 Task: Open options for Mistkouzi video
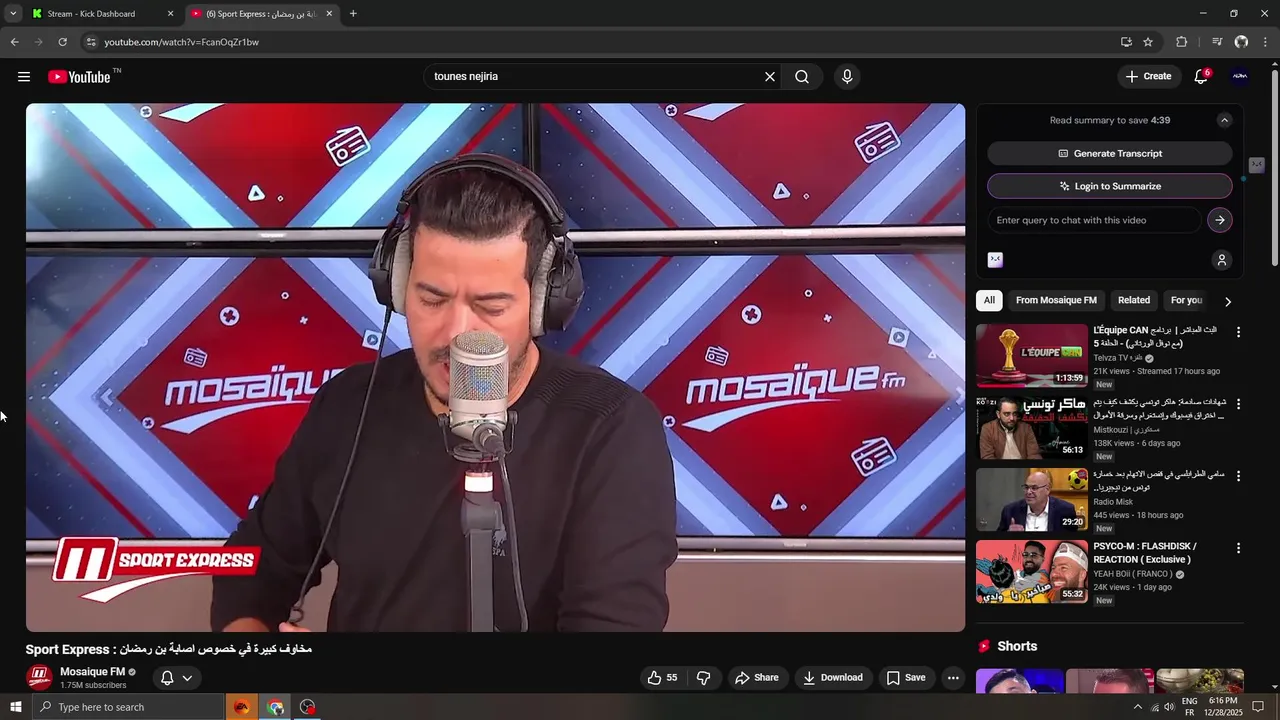(1238, 404)
